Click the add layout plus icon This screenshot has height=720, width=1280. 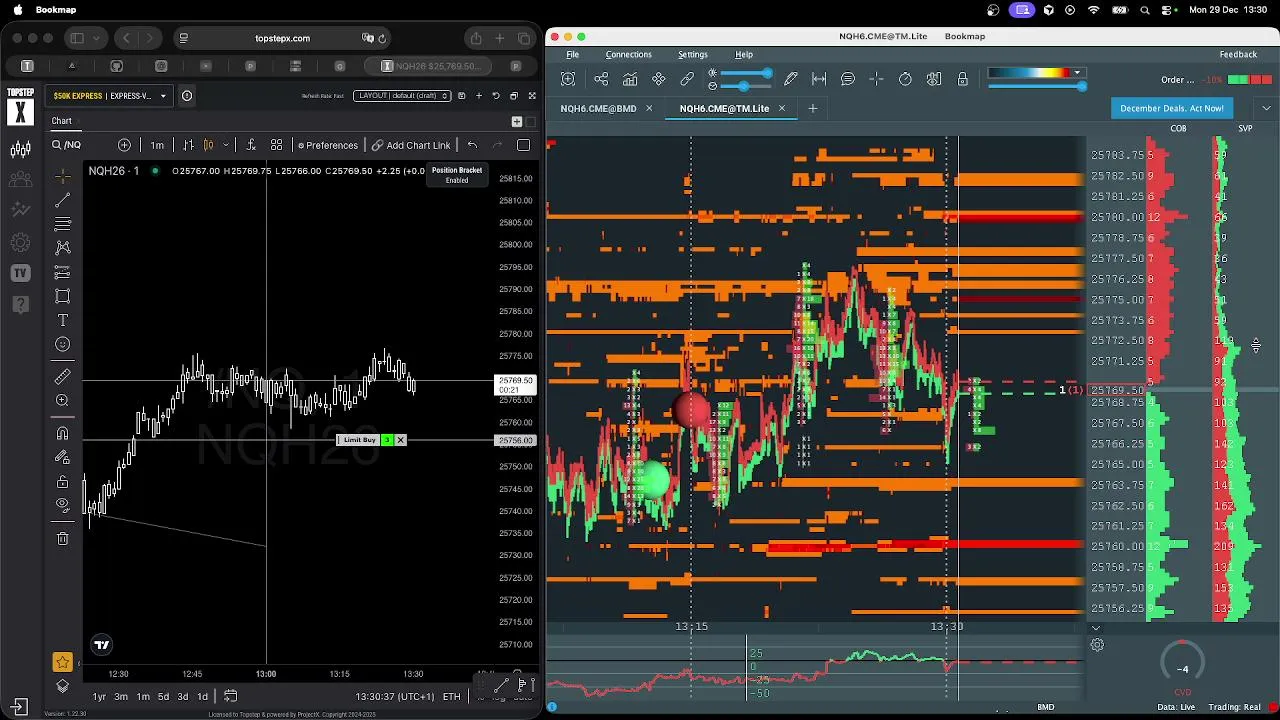click(479, 96)
